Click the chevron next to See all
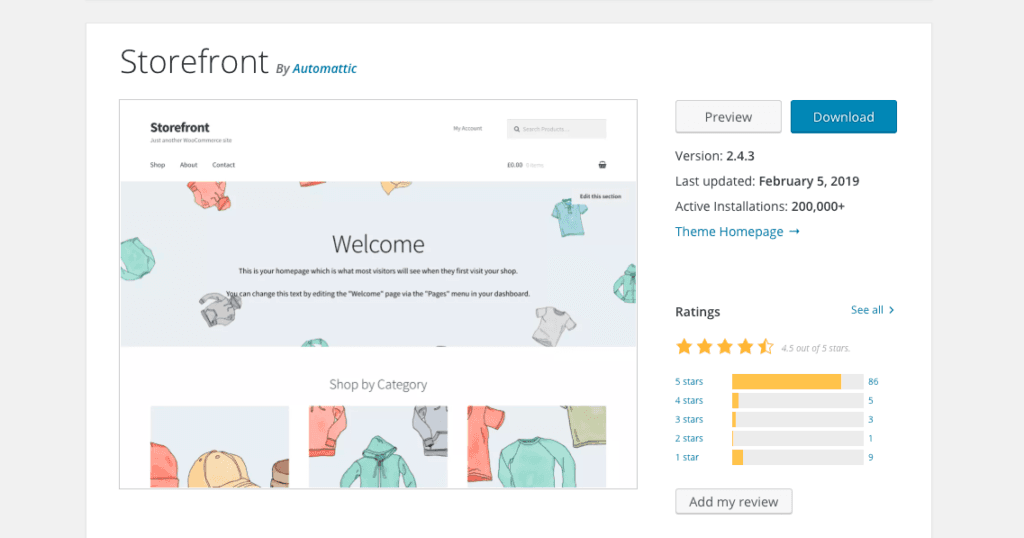 point(891,310)
